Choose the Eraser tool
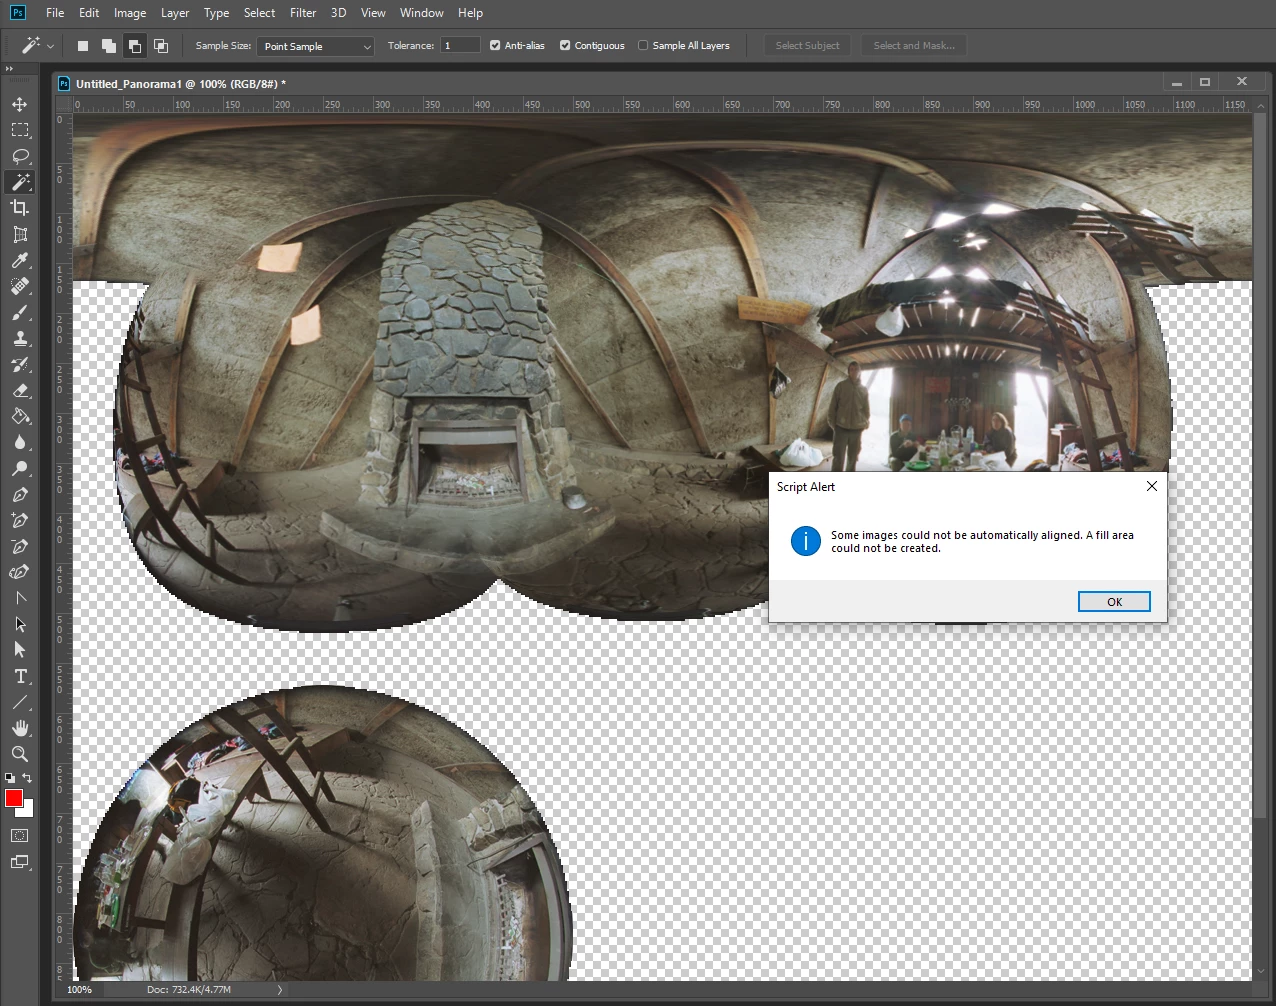 click(20, 391)
